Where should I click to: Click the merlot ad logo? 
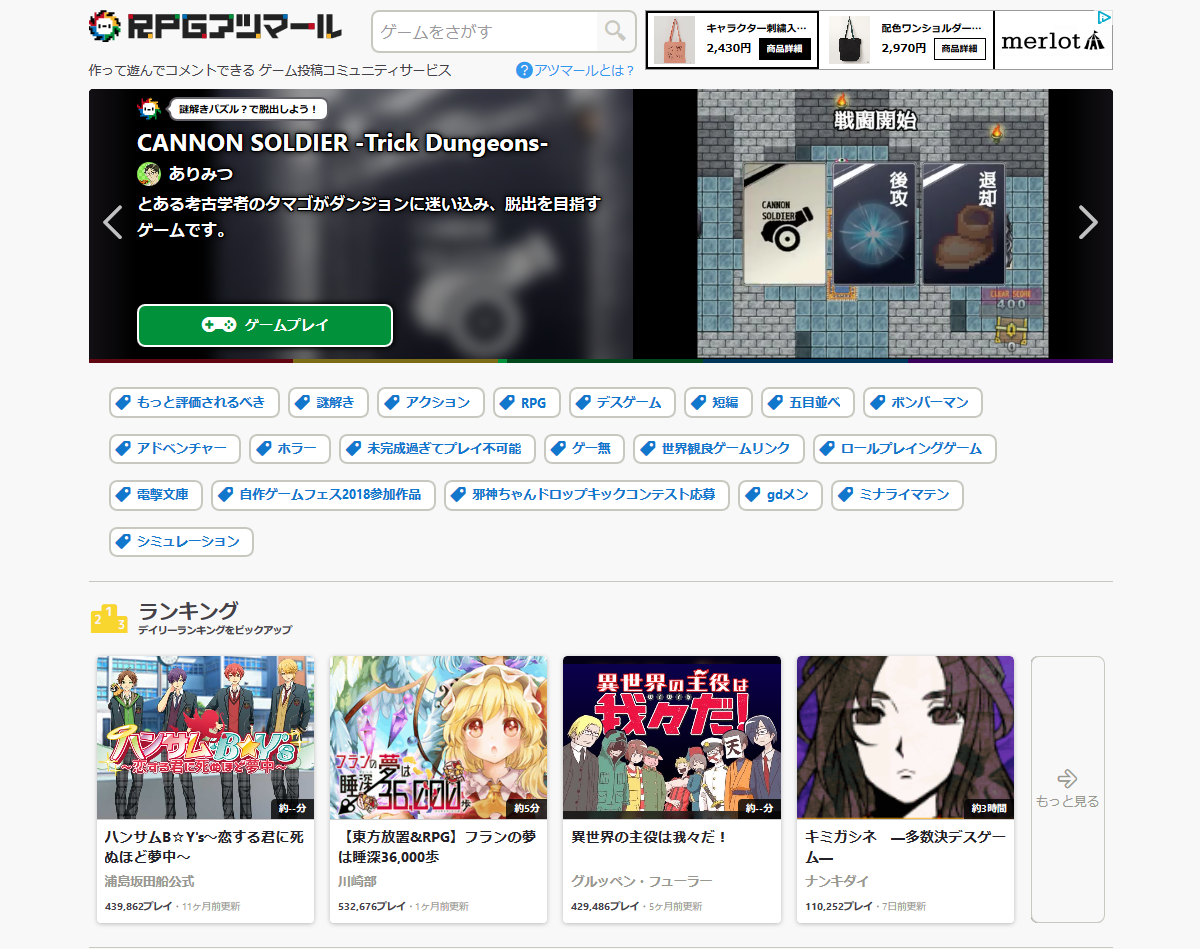1053,40
